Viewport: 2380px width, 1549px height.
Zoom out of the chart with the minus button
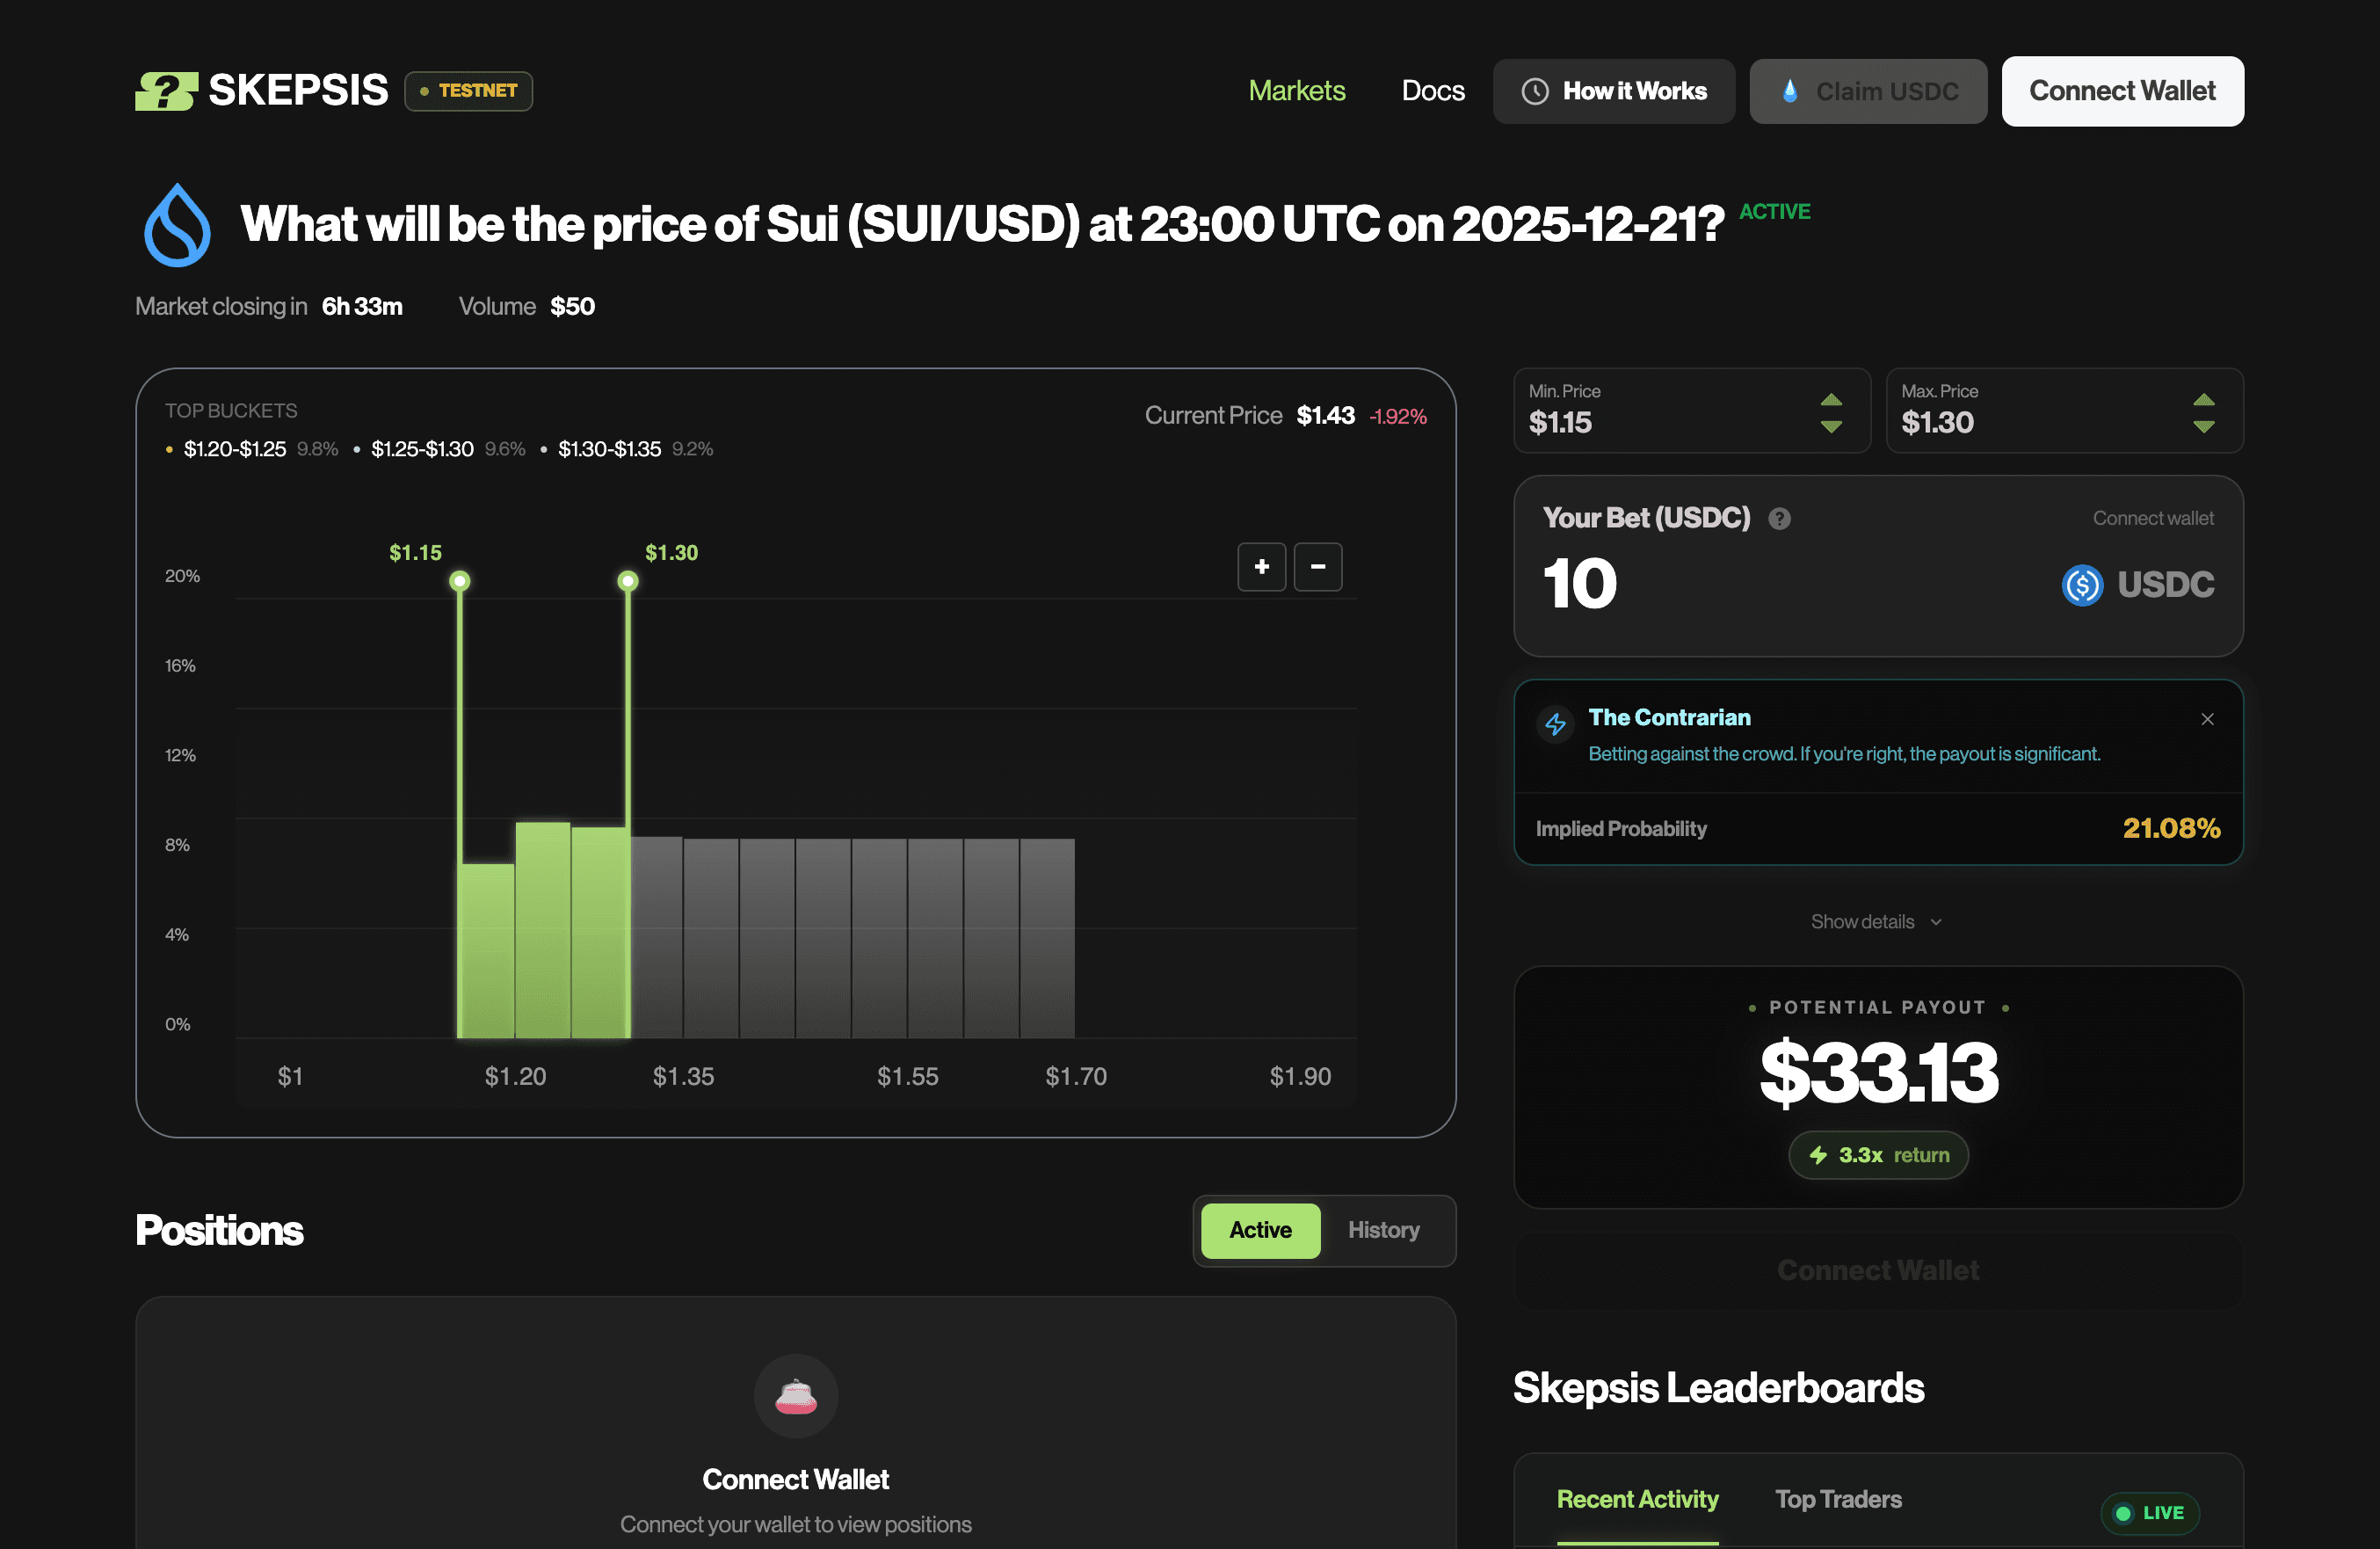pos(1318,567)
